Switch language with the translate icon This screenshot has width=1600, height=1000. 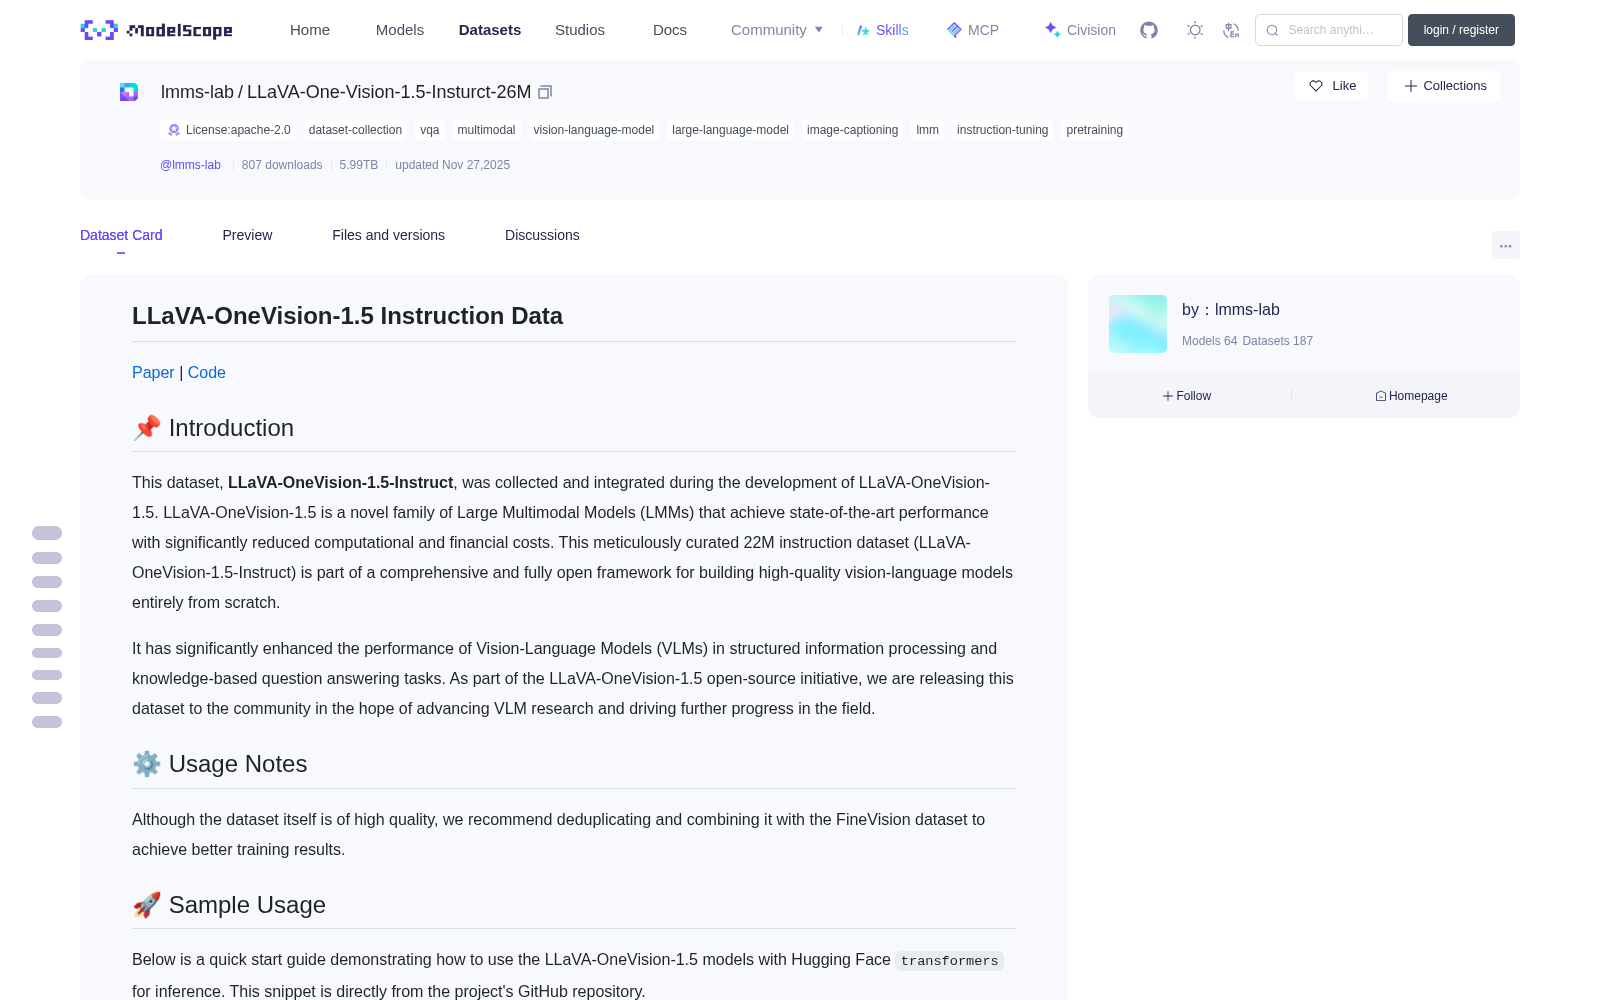pos(1231,30)
